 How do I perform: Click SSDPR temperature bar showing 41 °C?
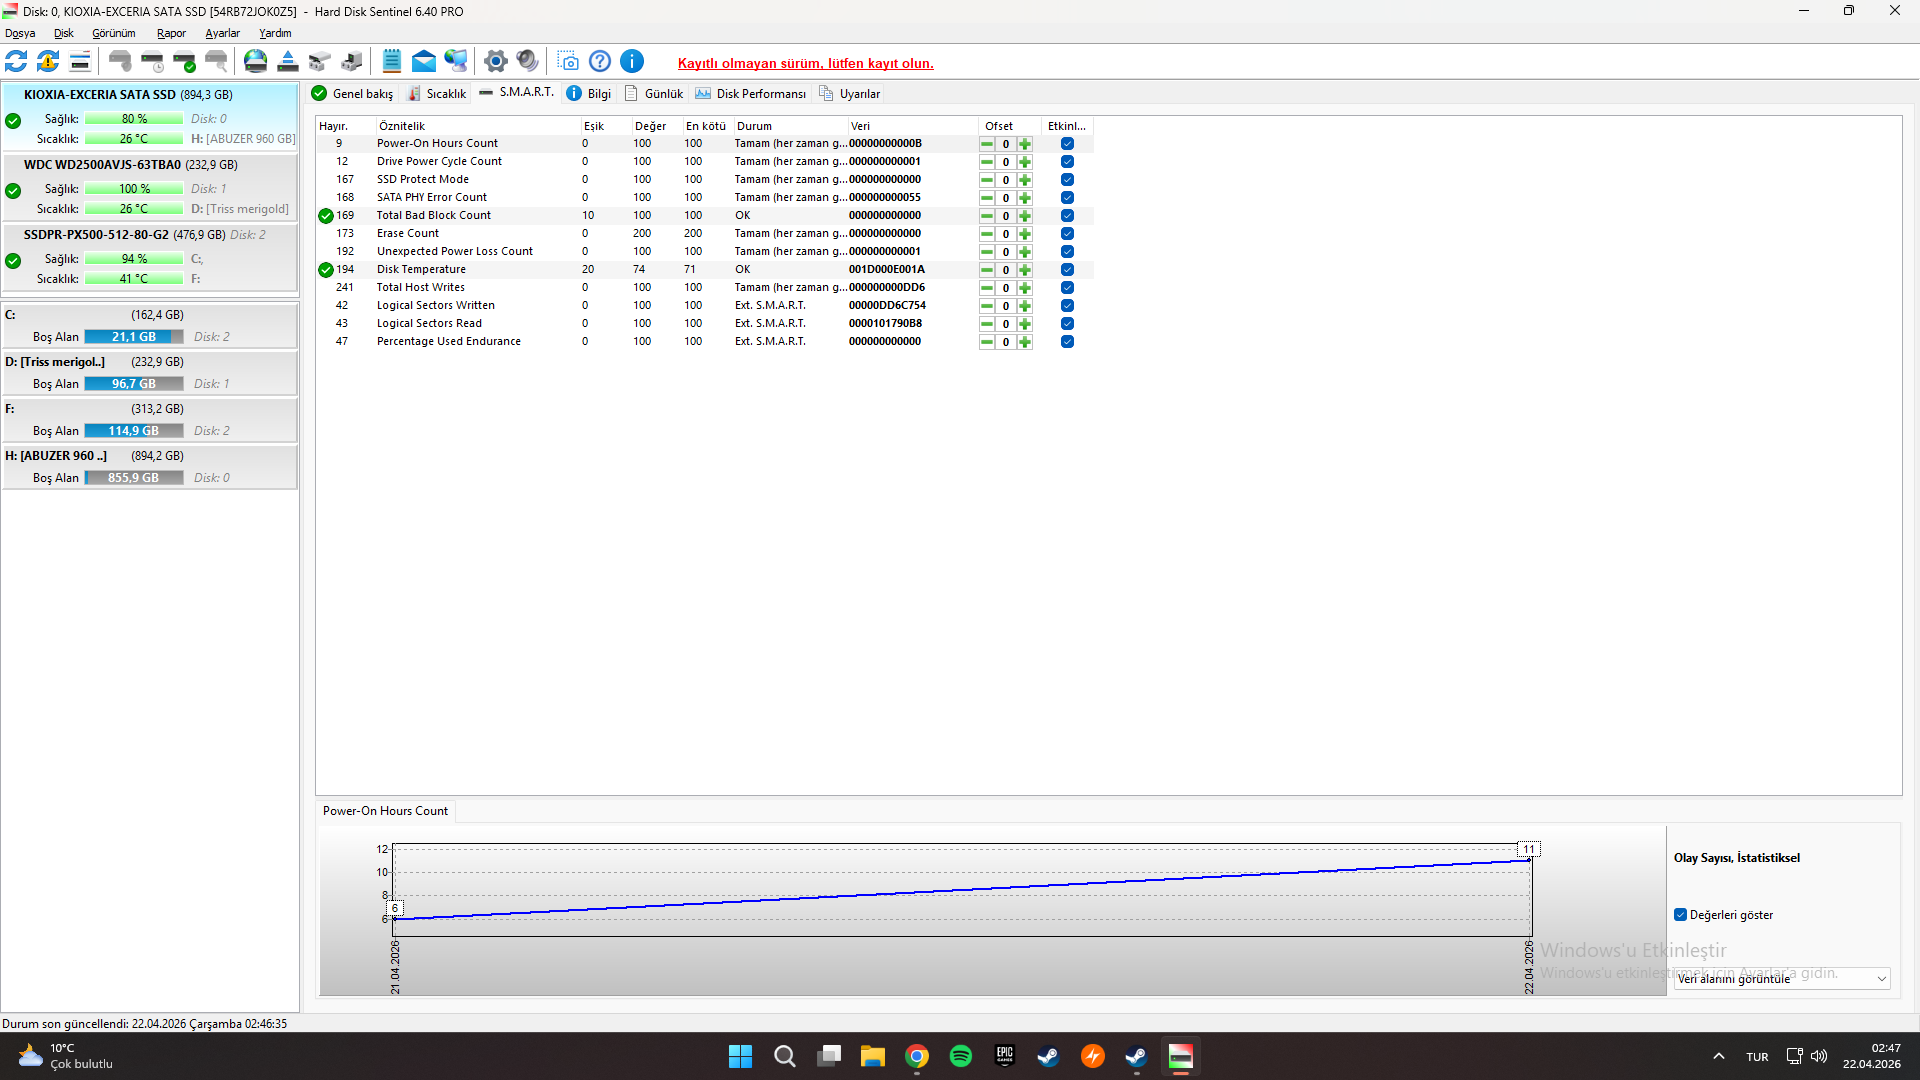134,279
